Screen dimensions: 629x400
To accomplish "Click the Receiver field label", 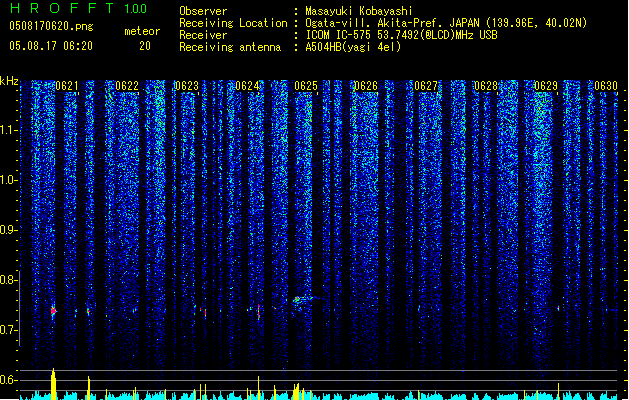I will [203, 35].
